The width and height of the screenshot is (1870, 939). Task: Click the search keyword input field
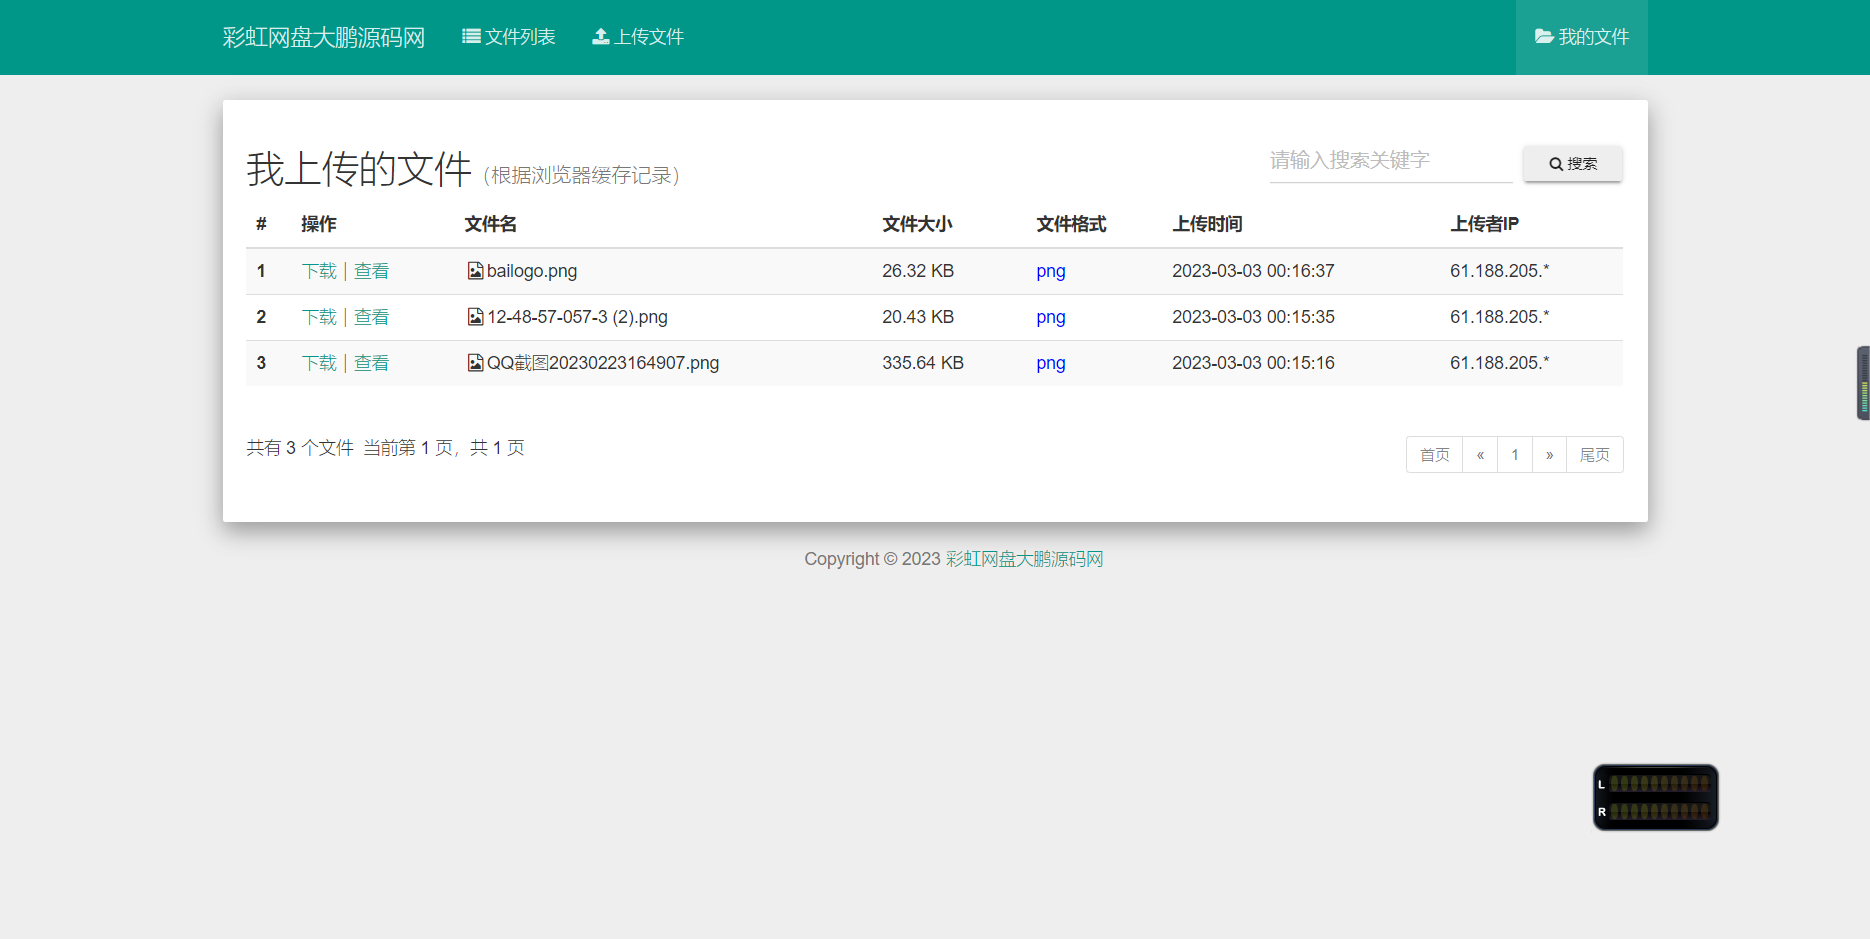coord(1389,160)
